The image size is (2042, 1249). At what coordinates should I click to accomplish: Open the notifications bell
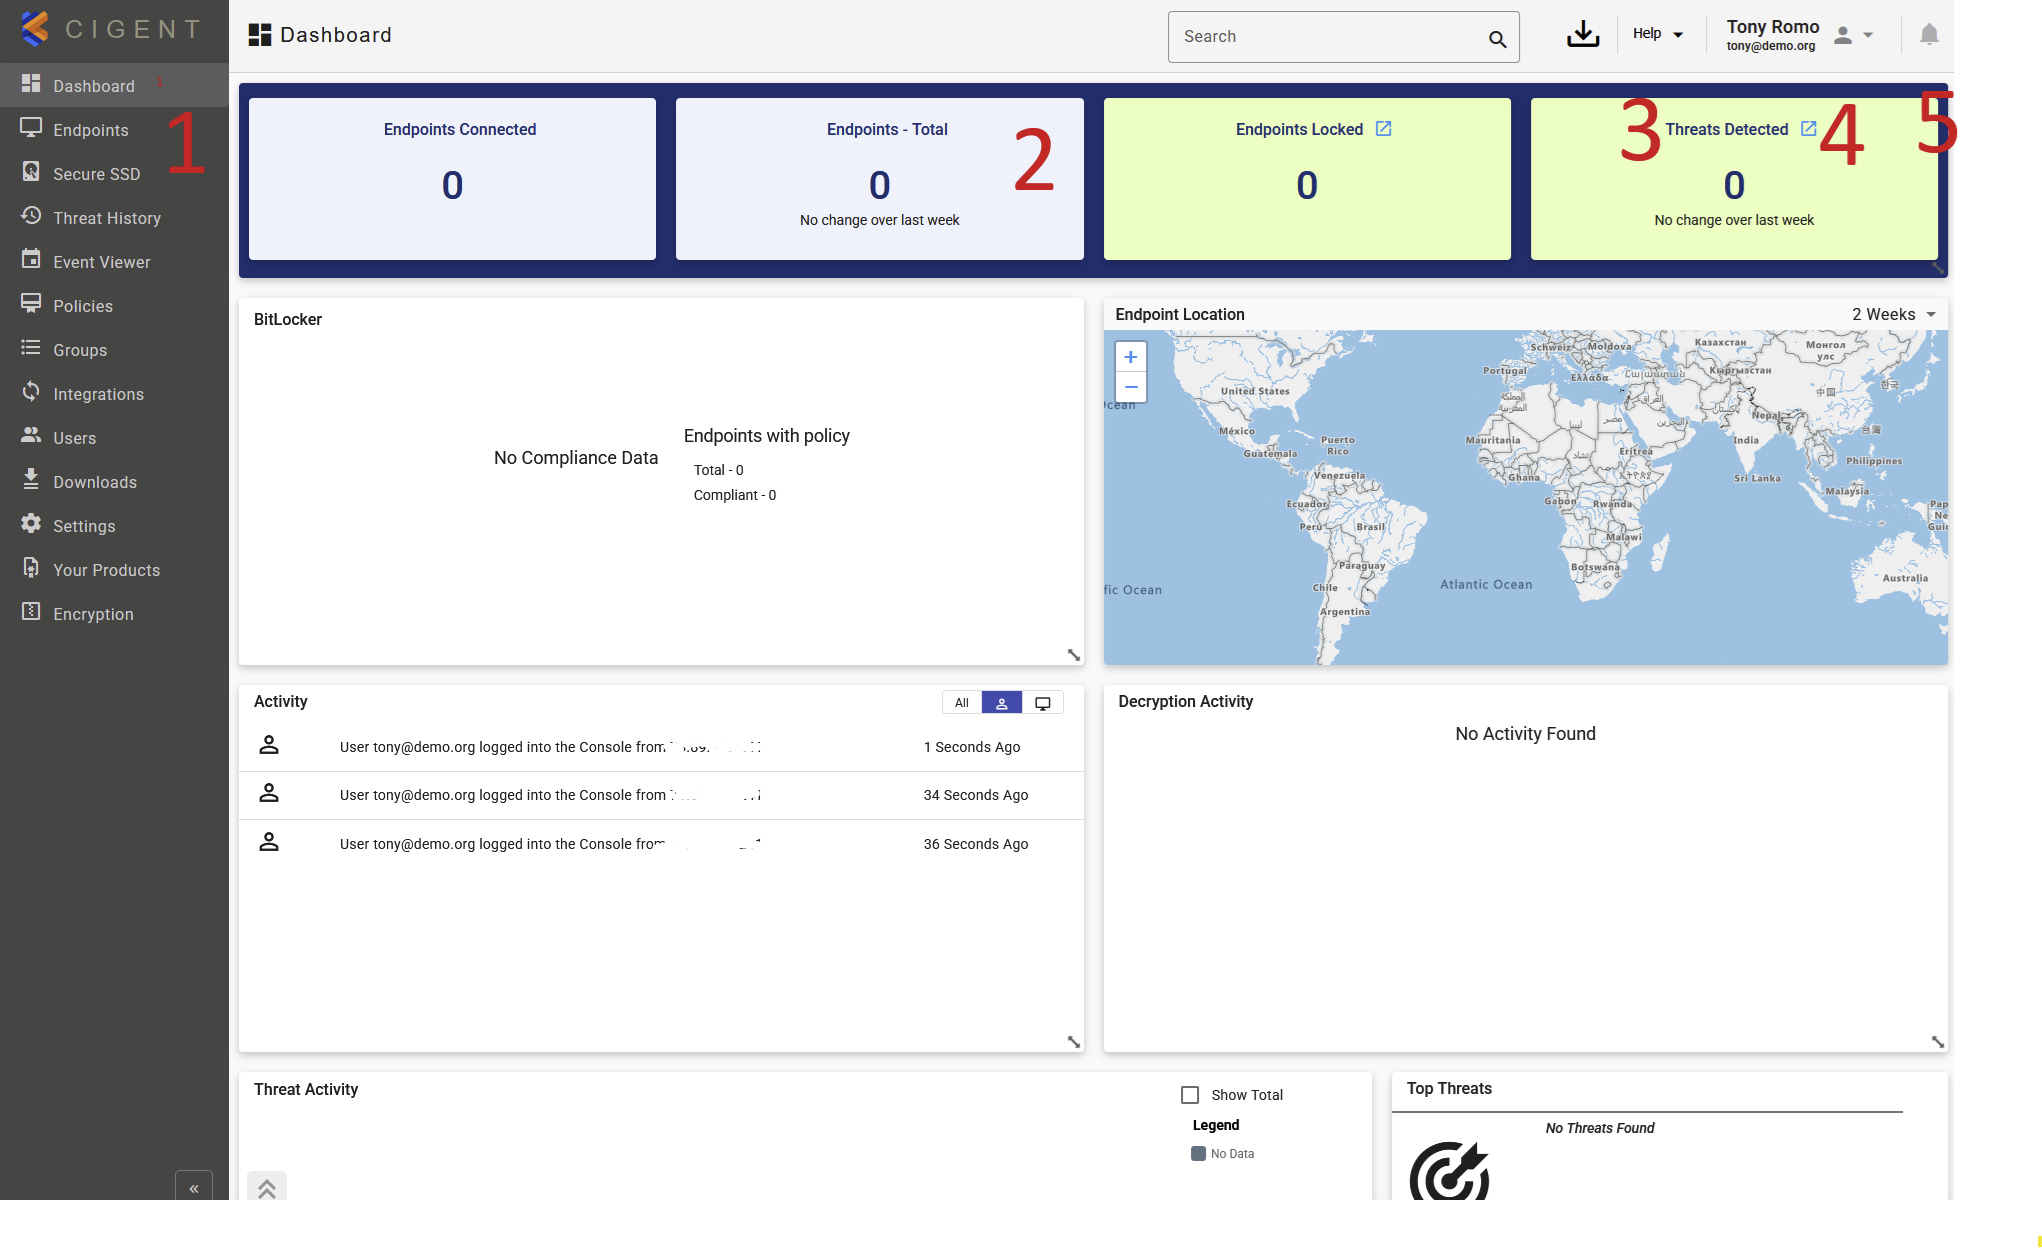click(1929, 35)
